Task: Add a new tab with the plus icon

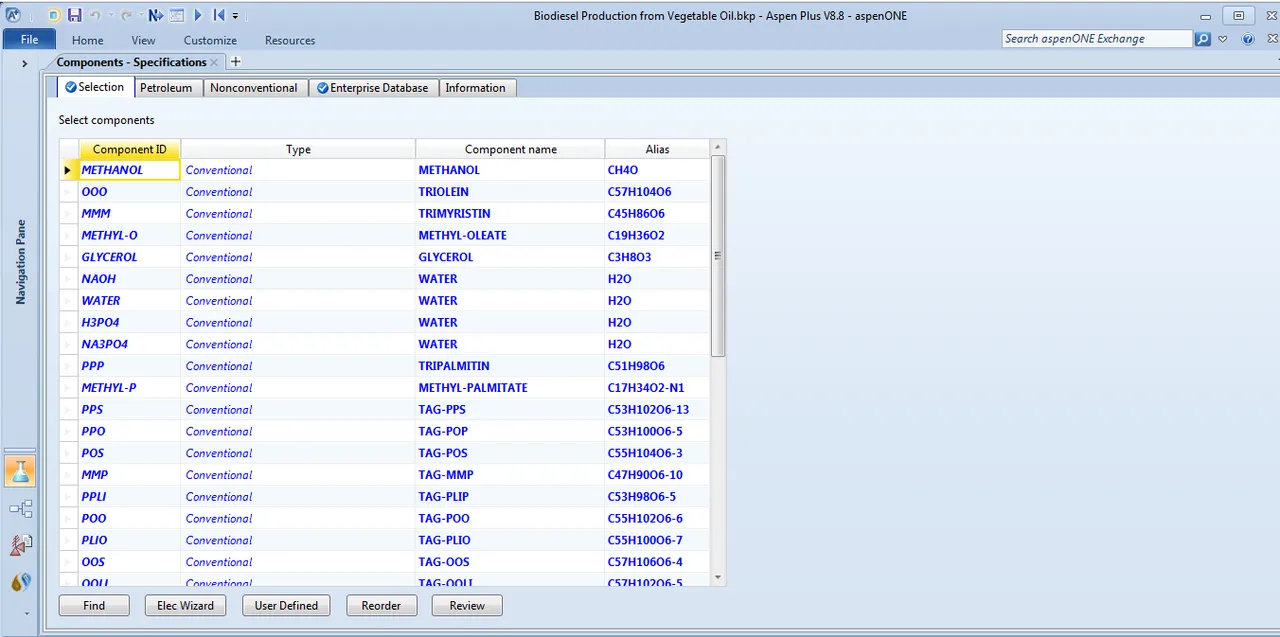Action: (x=236, y=62)
